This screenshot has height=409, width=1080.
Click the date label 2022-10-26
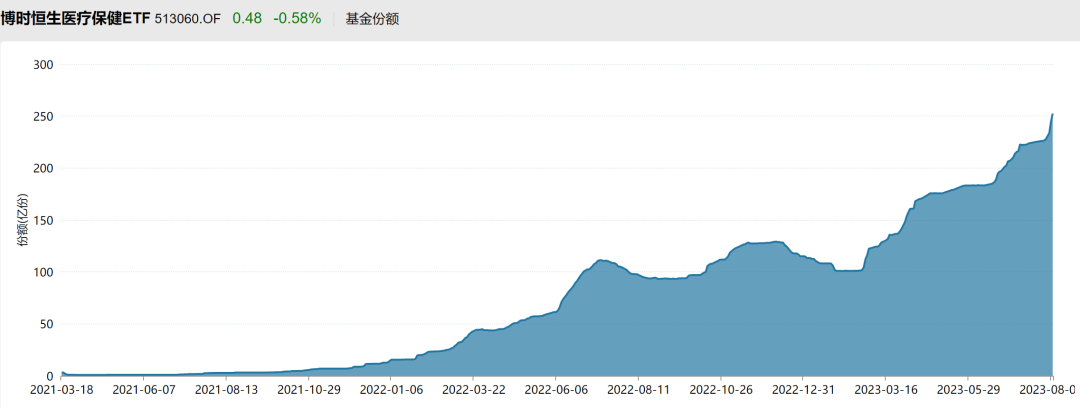[720, 390]
